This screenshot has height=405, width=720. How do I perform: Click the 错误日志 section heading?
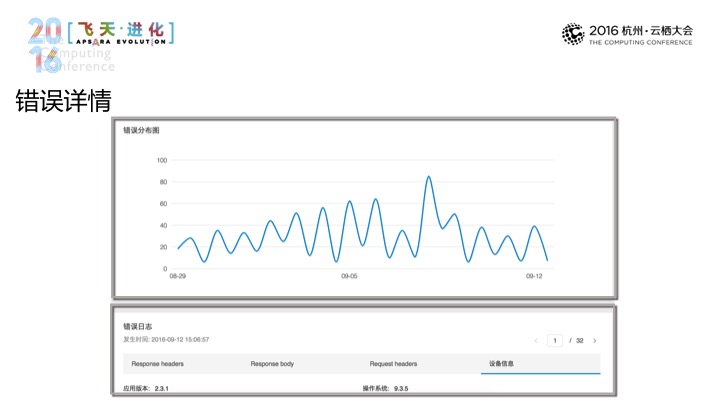pyautogui.click(x=137, y=326)
